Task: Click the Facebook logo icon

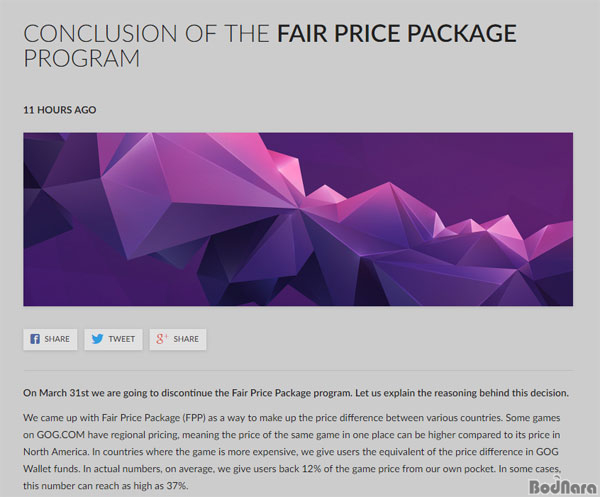Action: [35, 339]
